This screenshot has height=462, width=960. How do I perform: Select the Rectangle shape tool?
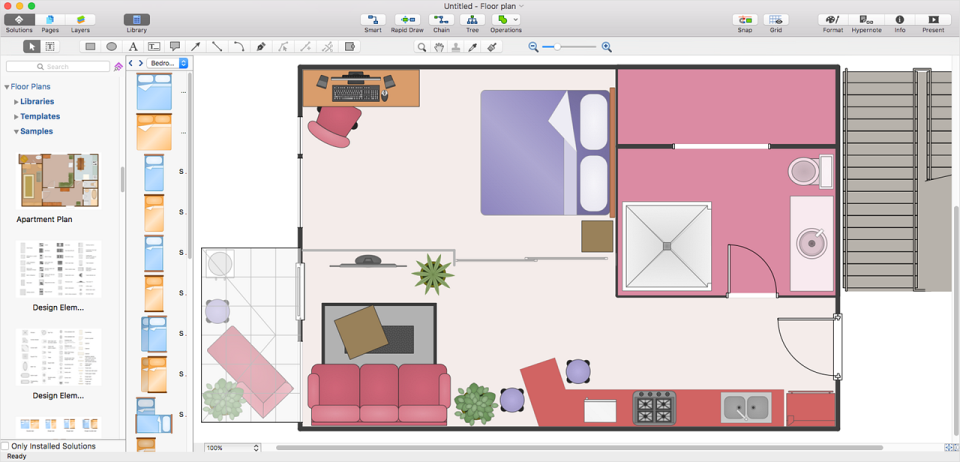click(91, 47)
